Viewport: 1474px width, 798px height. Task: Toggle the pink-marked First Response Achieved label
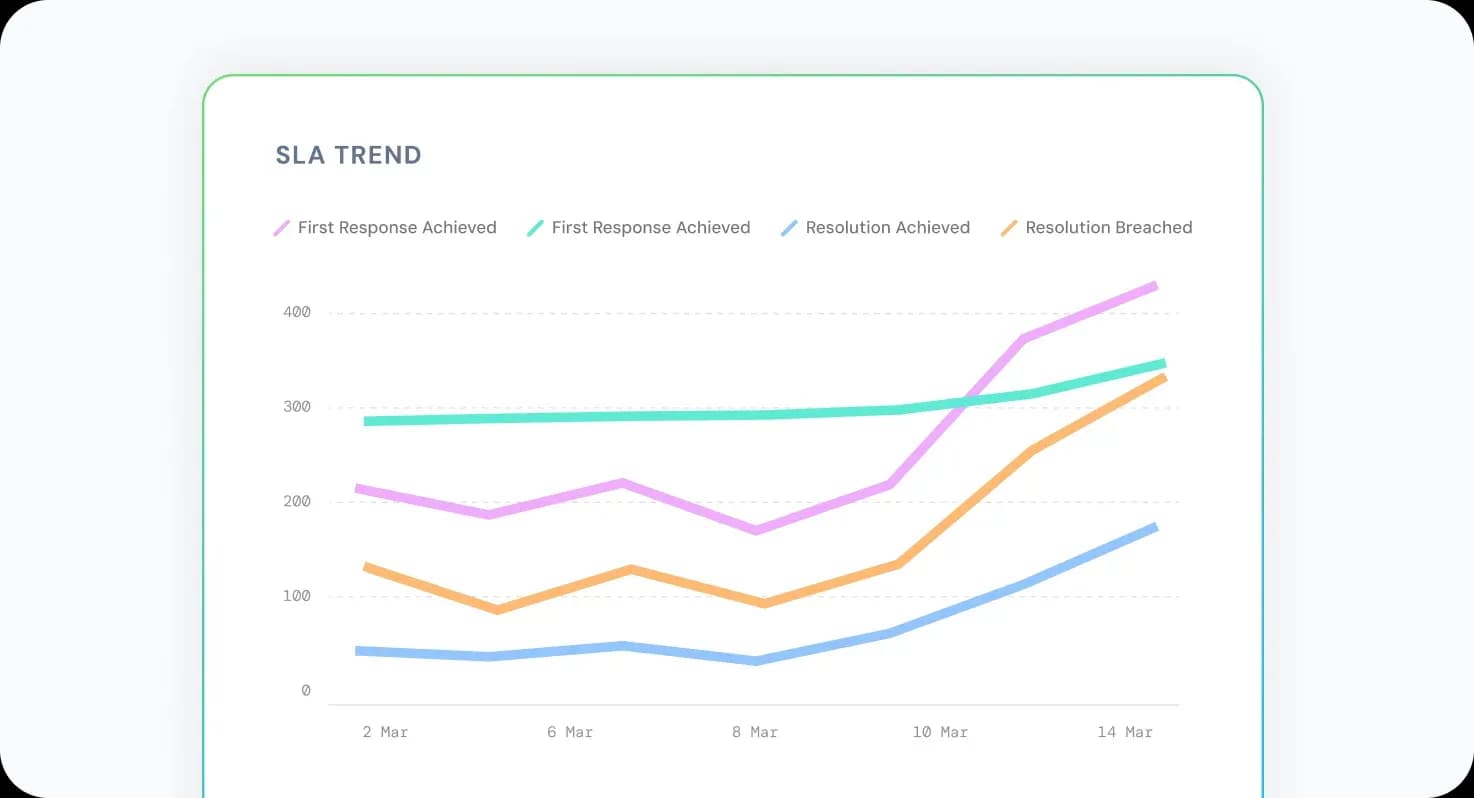tap(397, 228)
